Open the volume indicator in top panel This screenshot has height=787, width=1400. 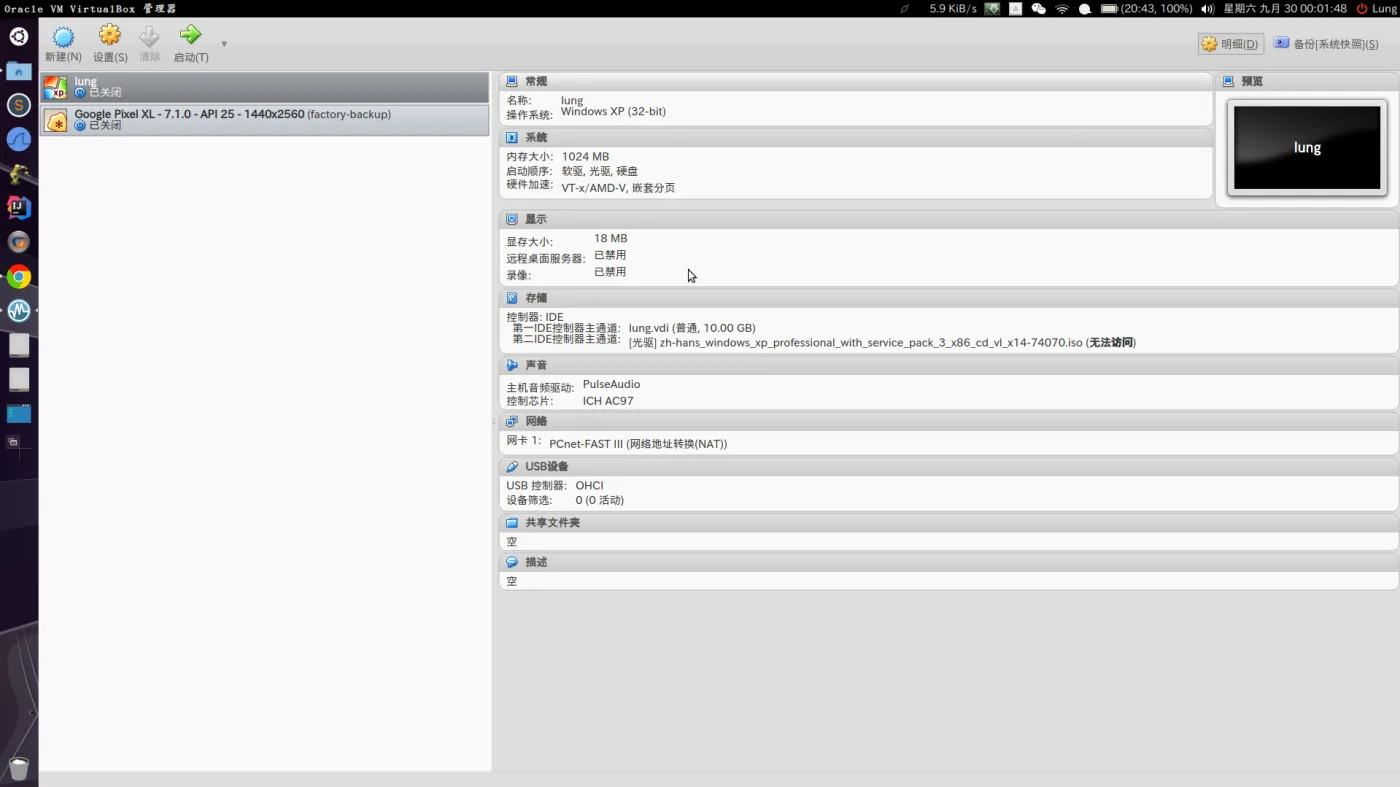[x=1207, y=9]
